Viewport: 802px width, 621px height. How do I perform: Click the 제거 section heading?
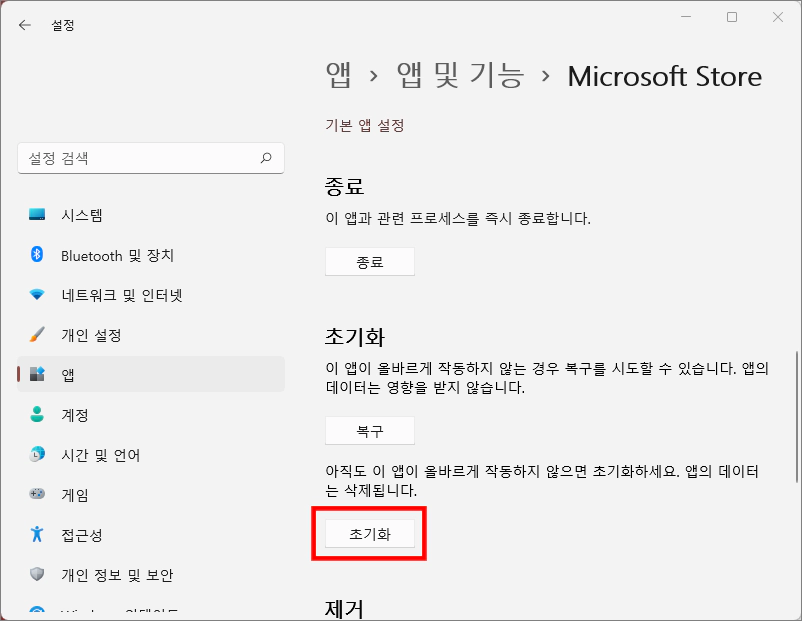coord(344,609)
